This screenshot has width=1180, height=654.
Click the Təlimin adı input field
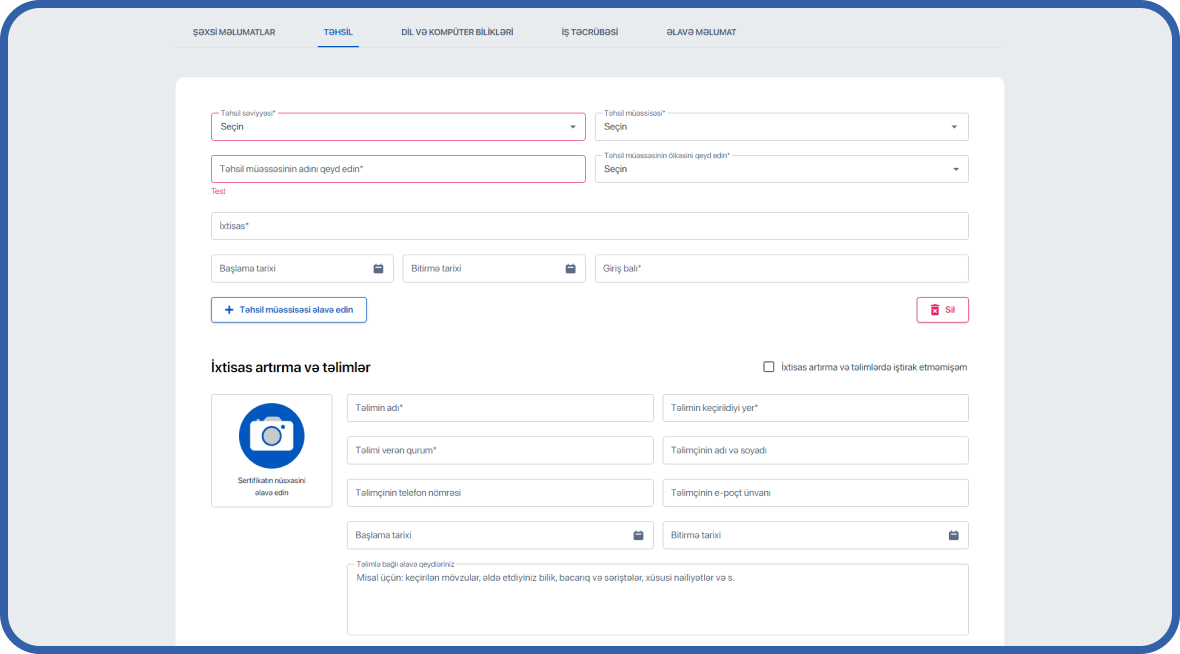499,408
